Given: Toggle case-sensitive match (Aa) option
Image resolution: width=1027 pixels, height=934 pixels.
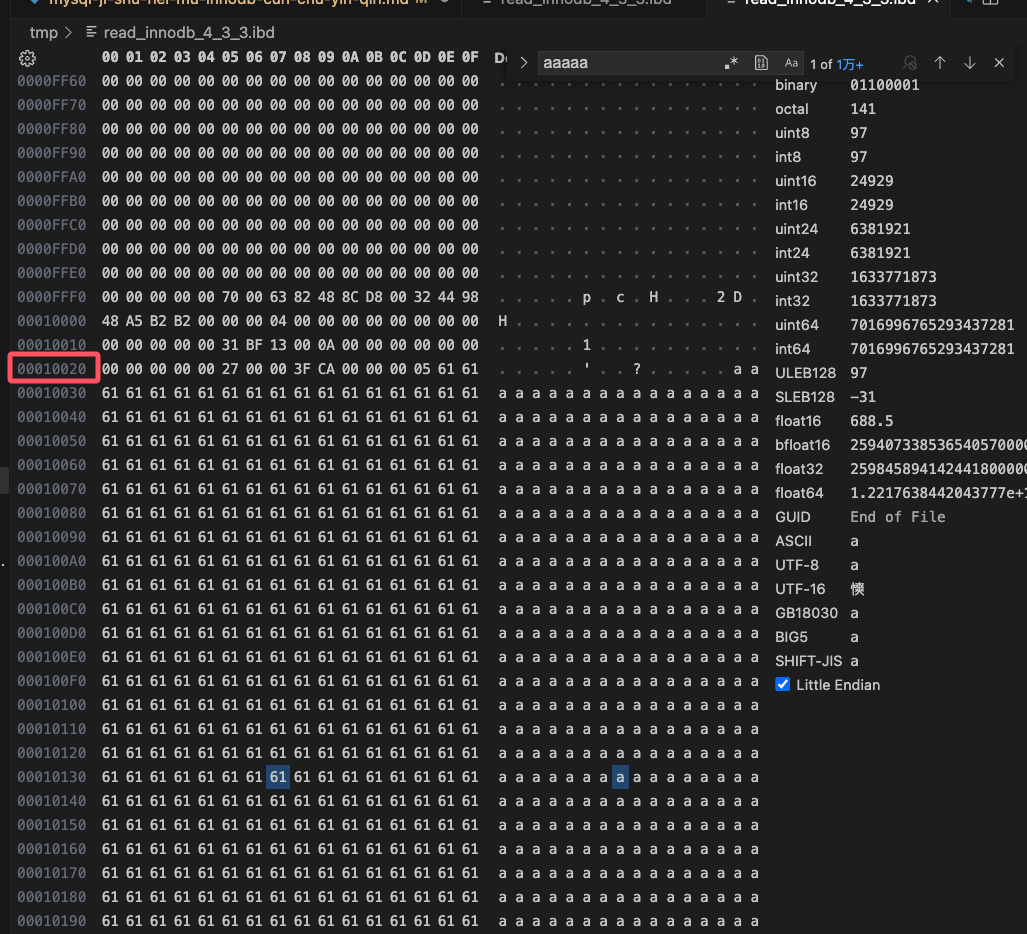Looking at the screenshot, I should [791, 63].
